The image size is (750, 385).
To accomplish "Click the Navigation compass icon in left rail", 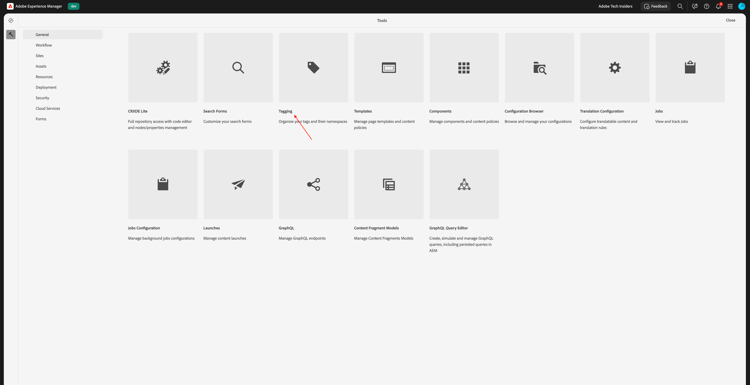I will tap(11, 21).
